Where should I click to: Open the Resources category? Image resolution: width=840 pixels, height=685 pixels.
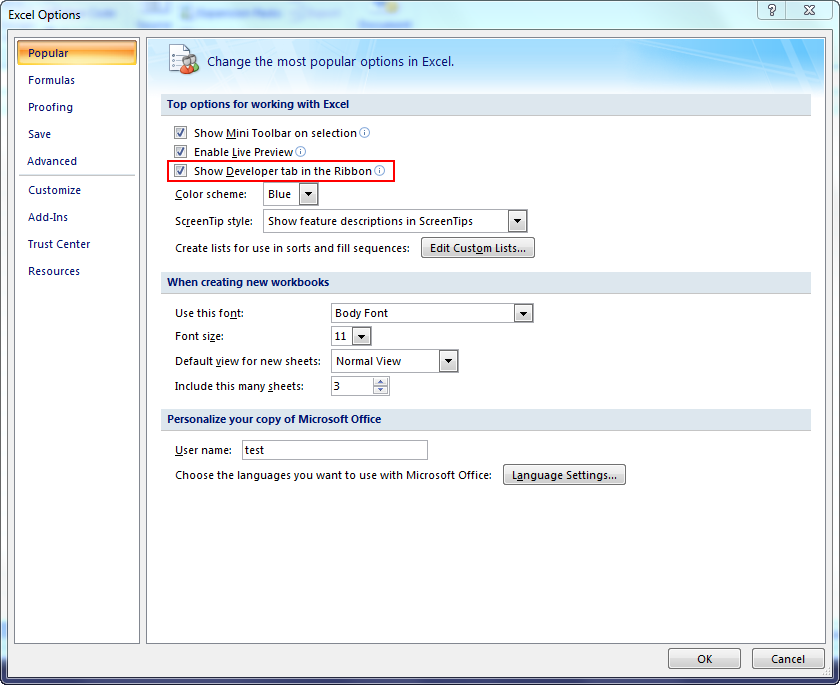tap(54, 271)
